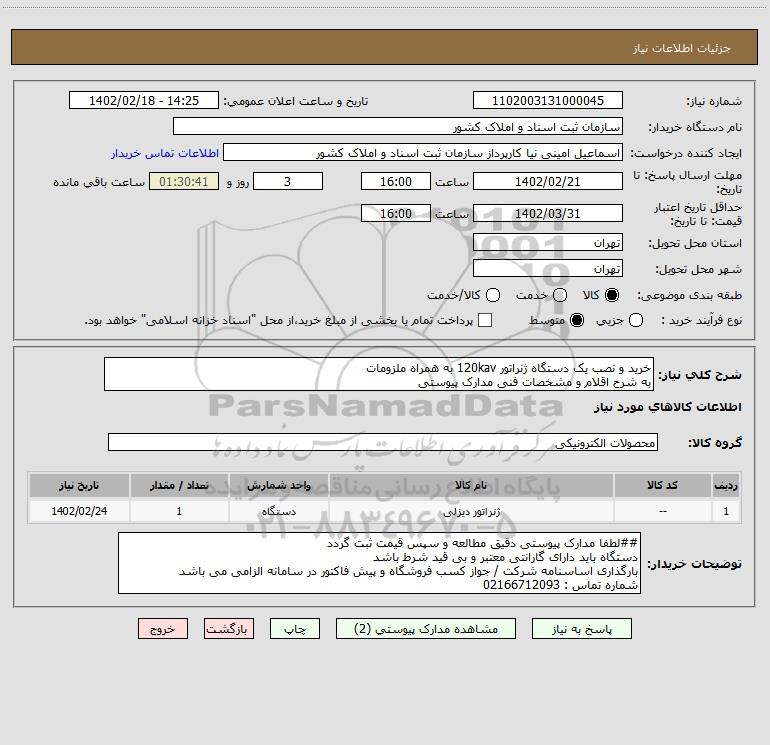This screenshot has width=770, height=745.
Task: Select the کالا/خدمت radio button
Action: tap(493, 295)
